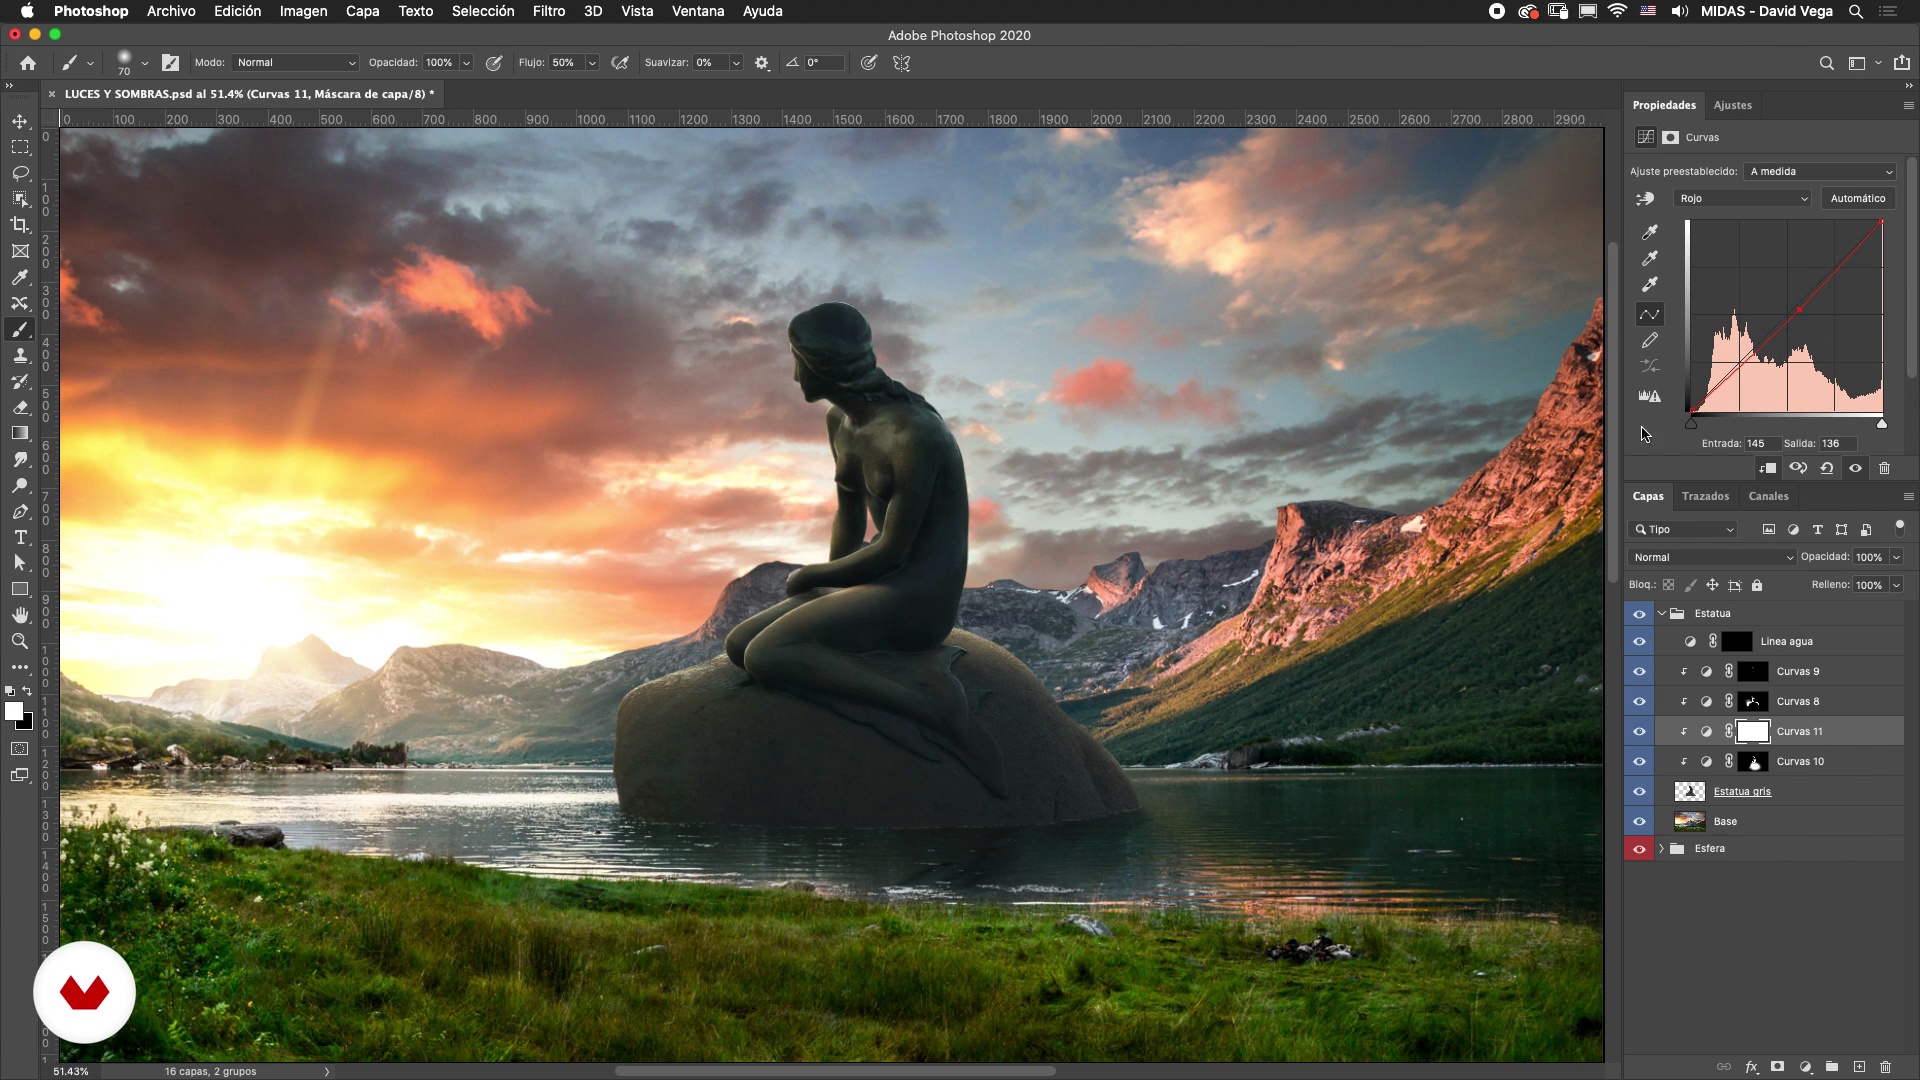Select the Eraser tool
Screen dimensions: 1920x1080
(20, 407)
